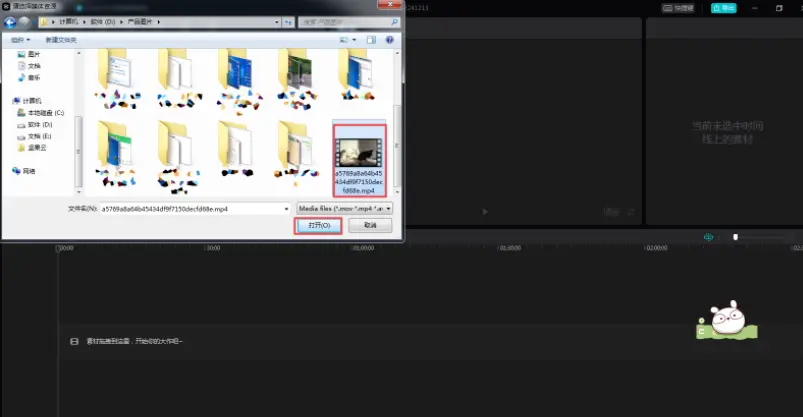
Task: Click the timeline zoom slider handle
Action: pos(735,237)
